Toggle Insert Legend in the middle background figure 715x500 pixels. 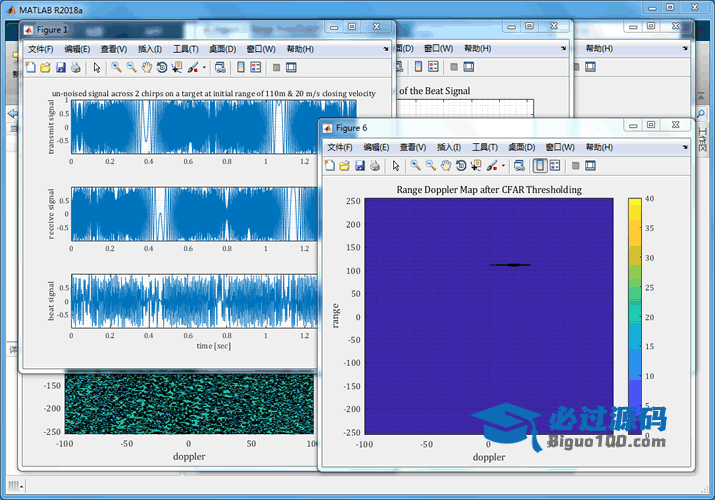click(433, 67)
